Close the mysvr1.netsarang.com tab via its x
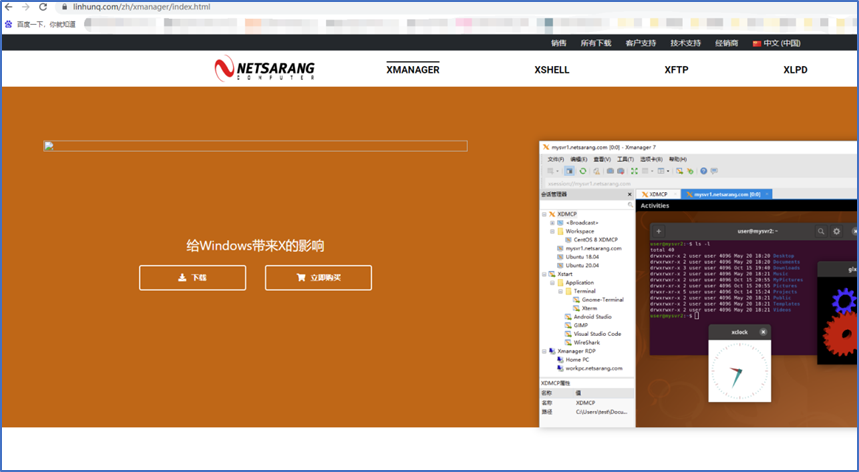This screenshot has width=859, height=472. coord(767,194)
